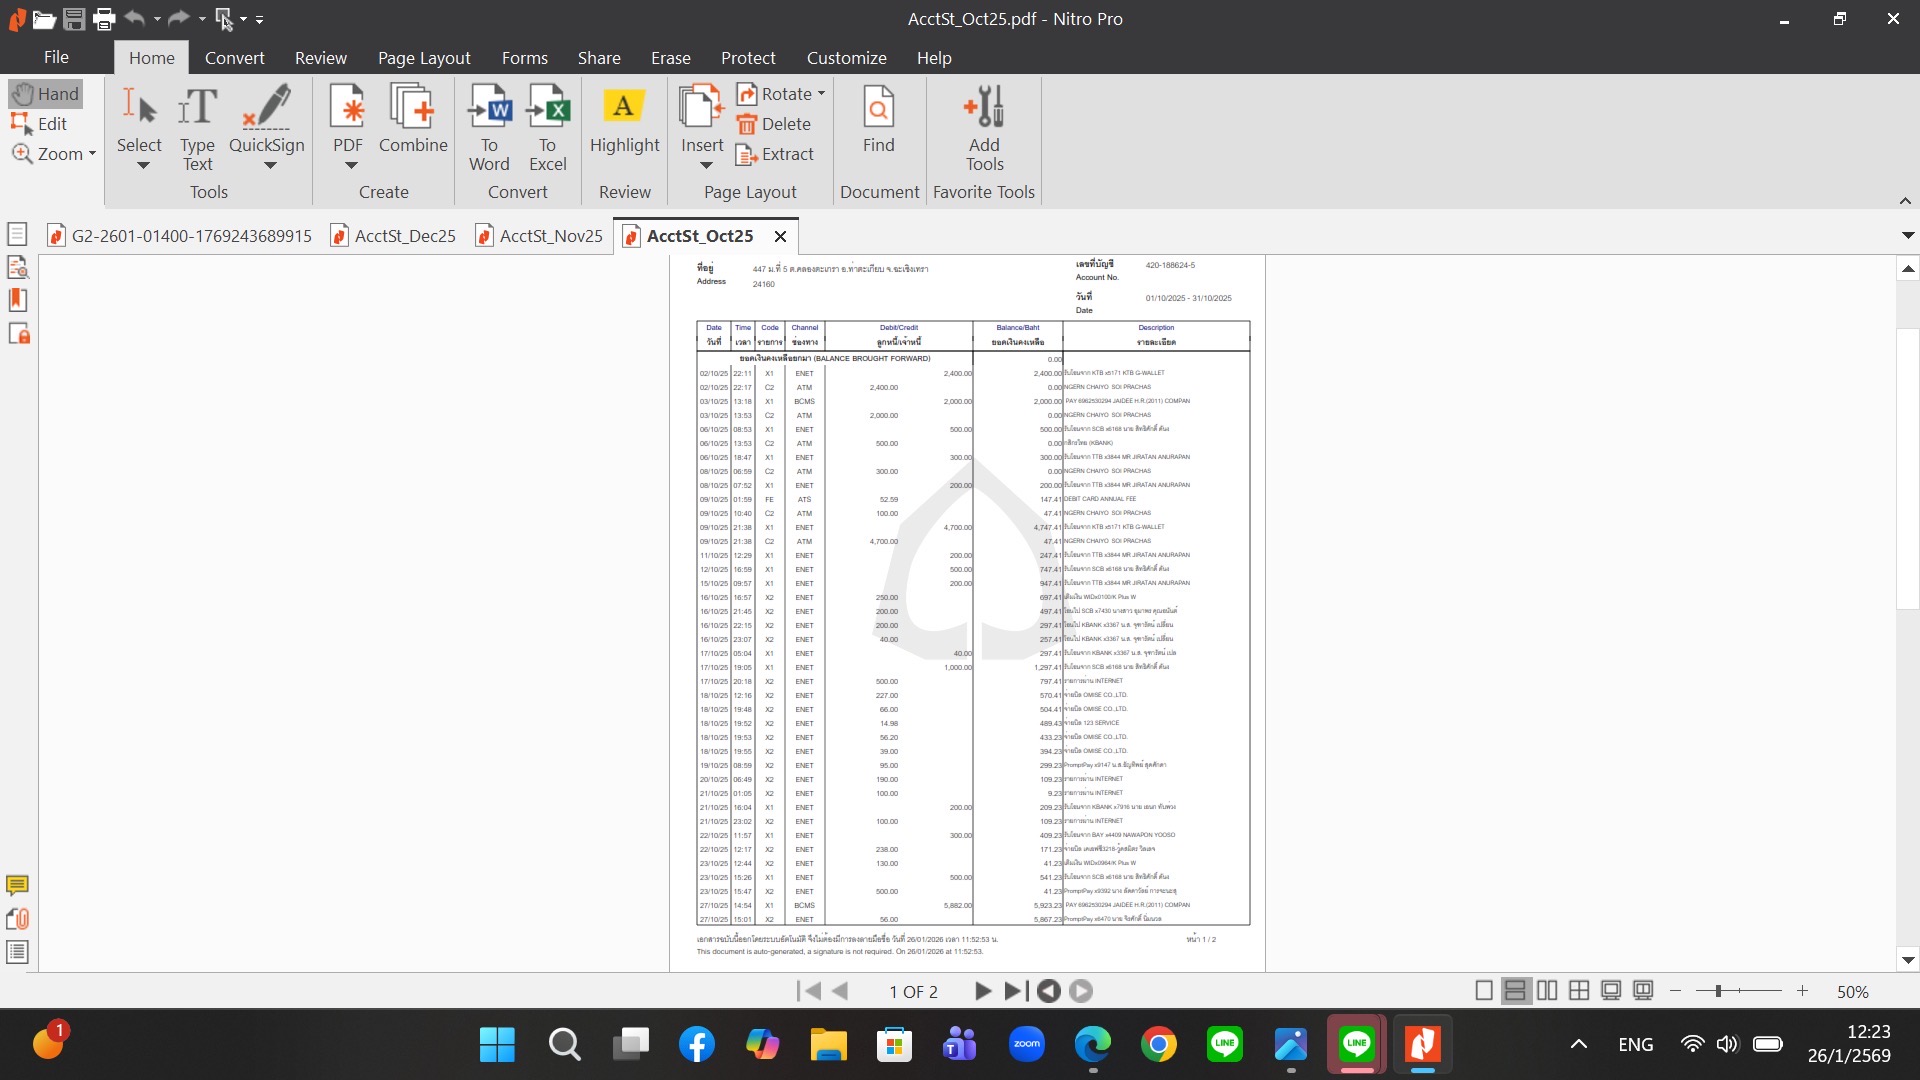Click the QuickSign pen icon
1920x1080 pixels.
click(x=266, y=108)
